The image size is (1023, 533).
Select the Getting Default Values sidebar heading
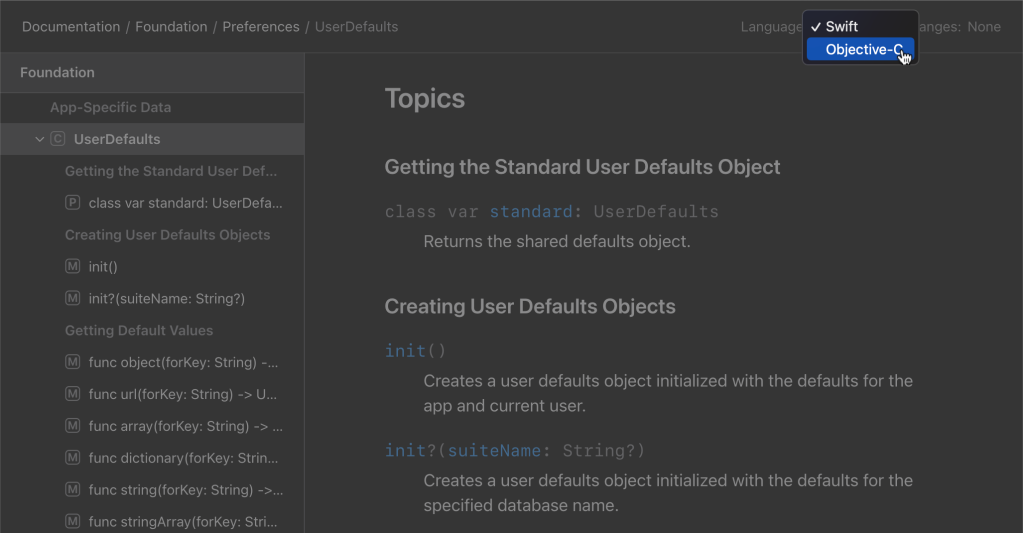(139, 331)
